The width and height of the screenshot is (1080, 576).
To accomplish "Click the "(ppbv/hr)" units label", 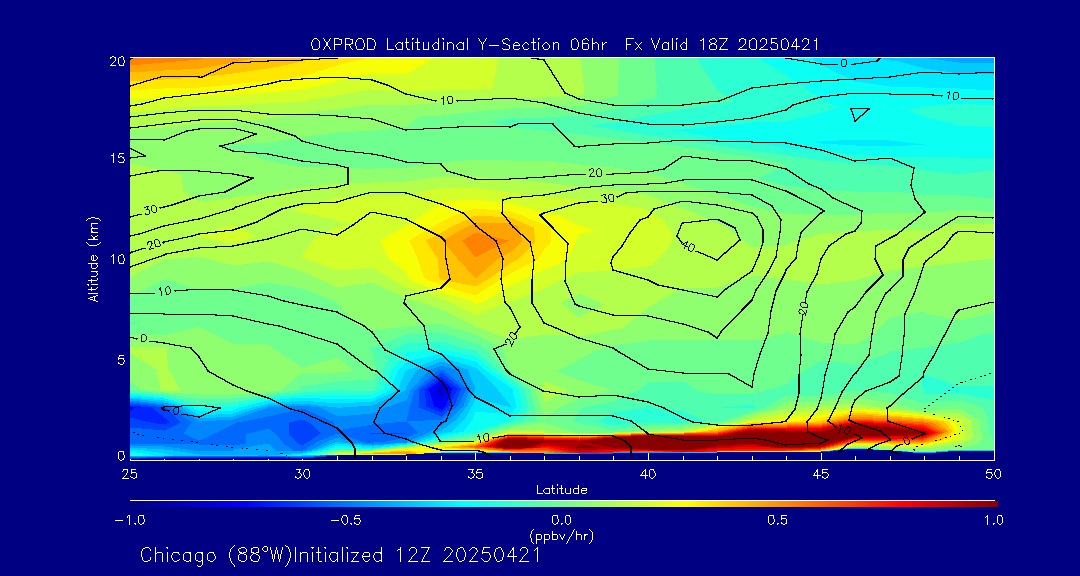I will (561, 535).
